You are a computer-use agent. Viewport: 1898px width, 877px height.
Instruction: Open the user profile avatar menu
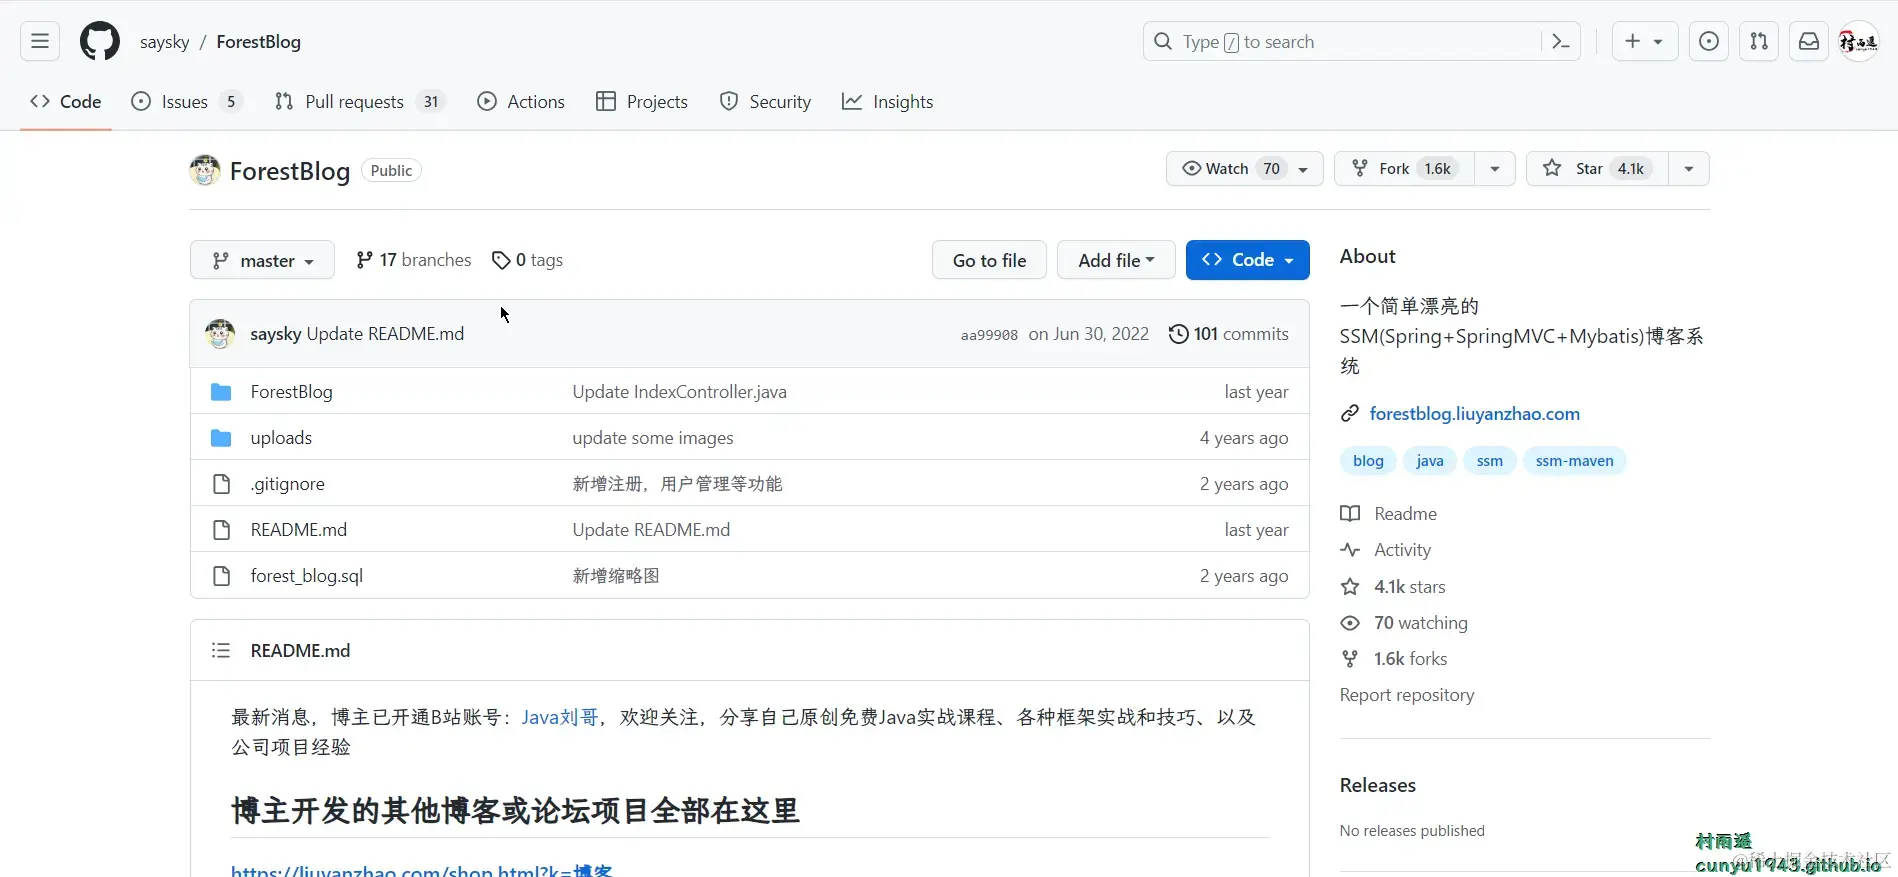pyautogui.click(x=1859, y=41)
